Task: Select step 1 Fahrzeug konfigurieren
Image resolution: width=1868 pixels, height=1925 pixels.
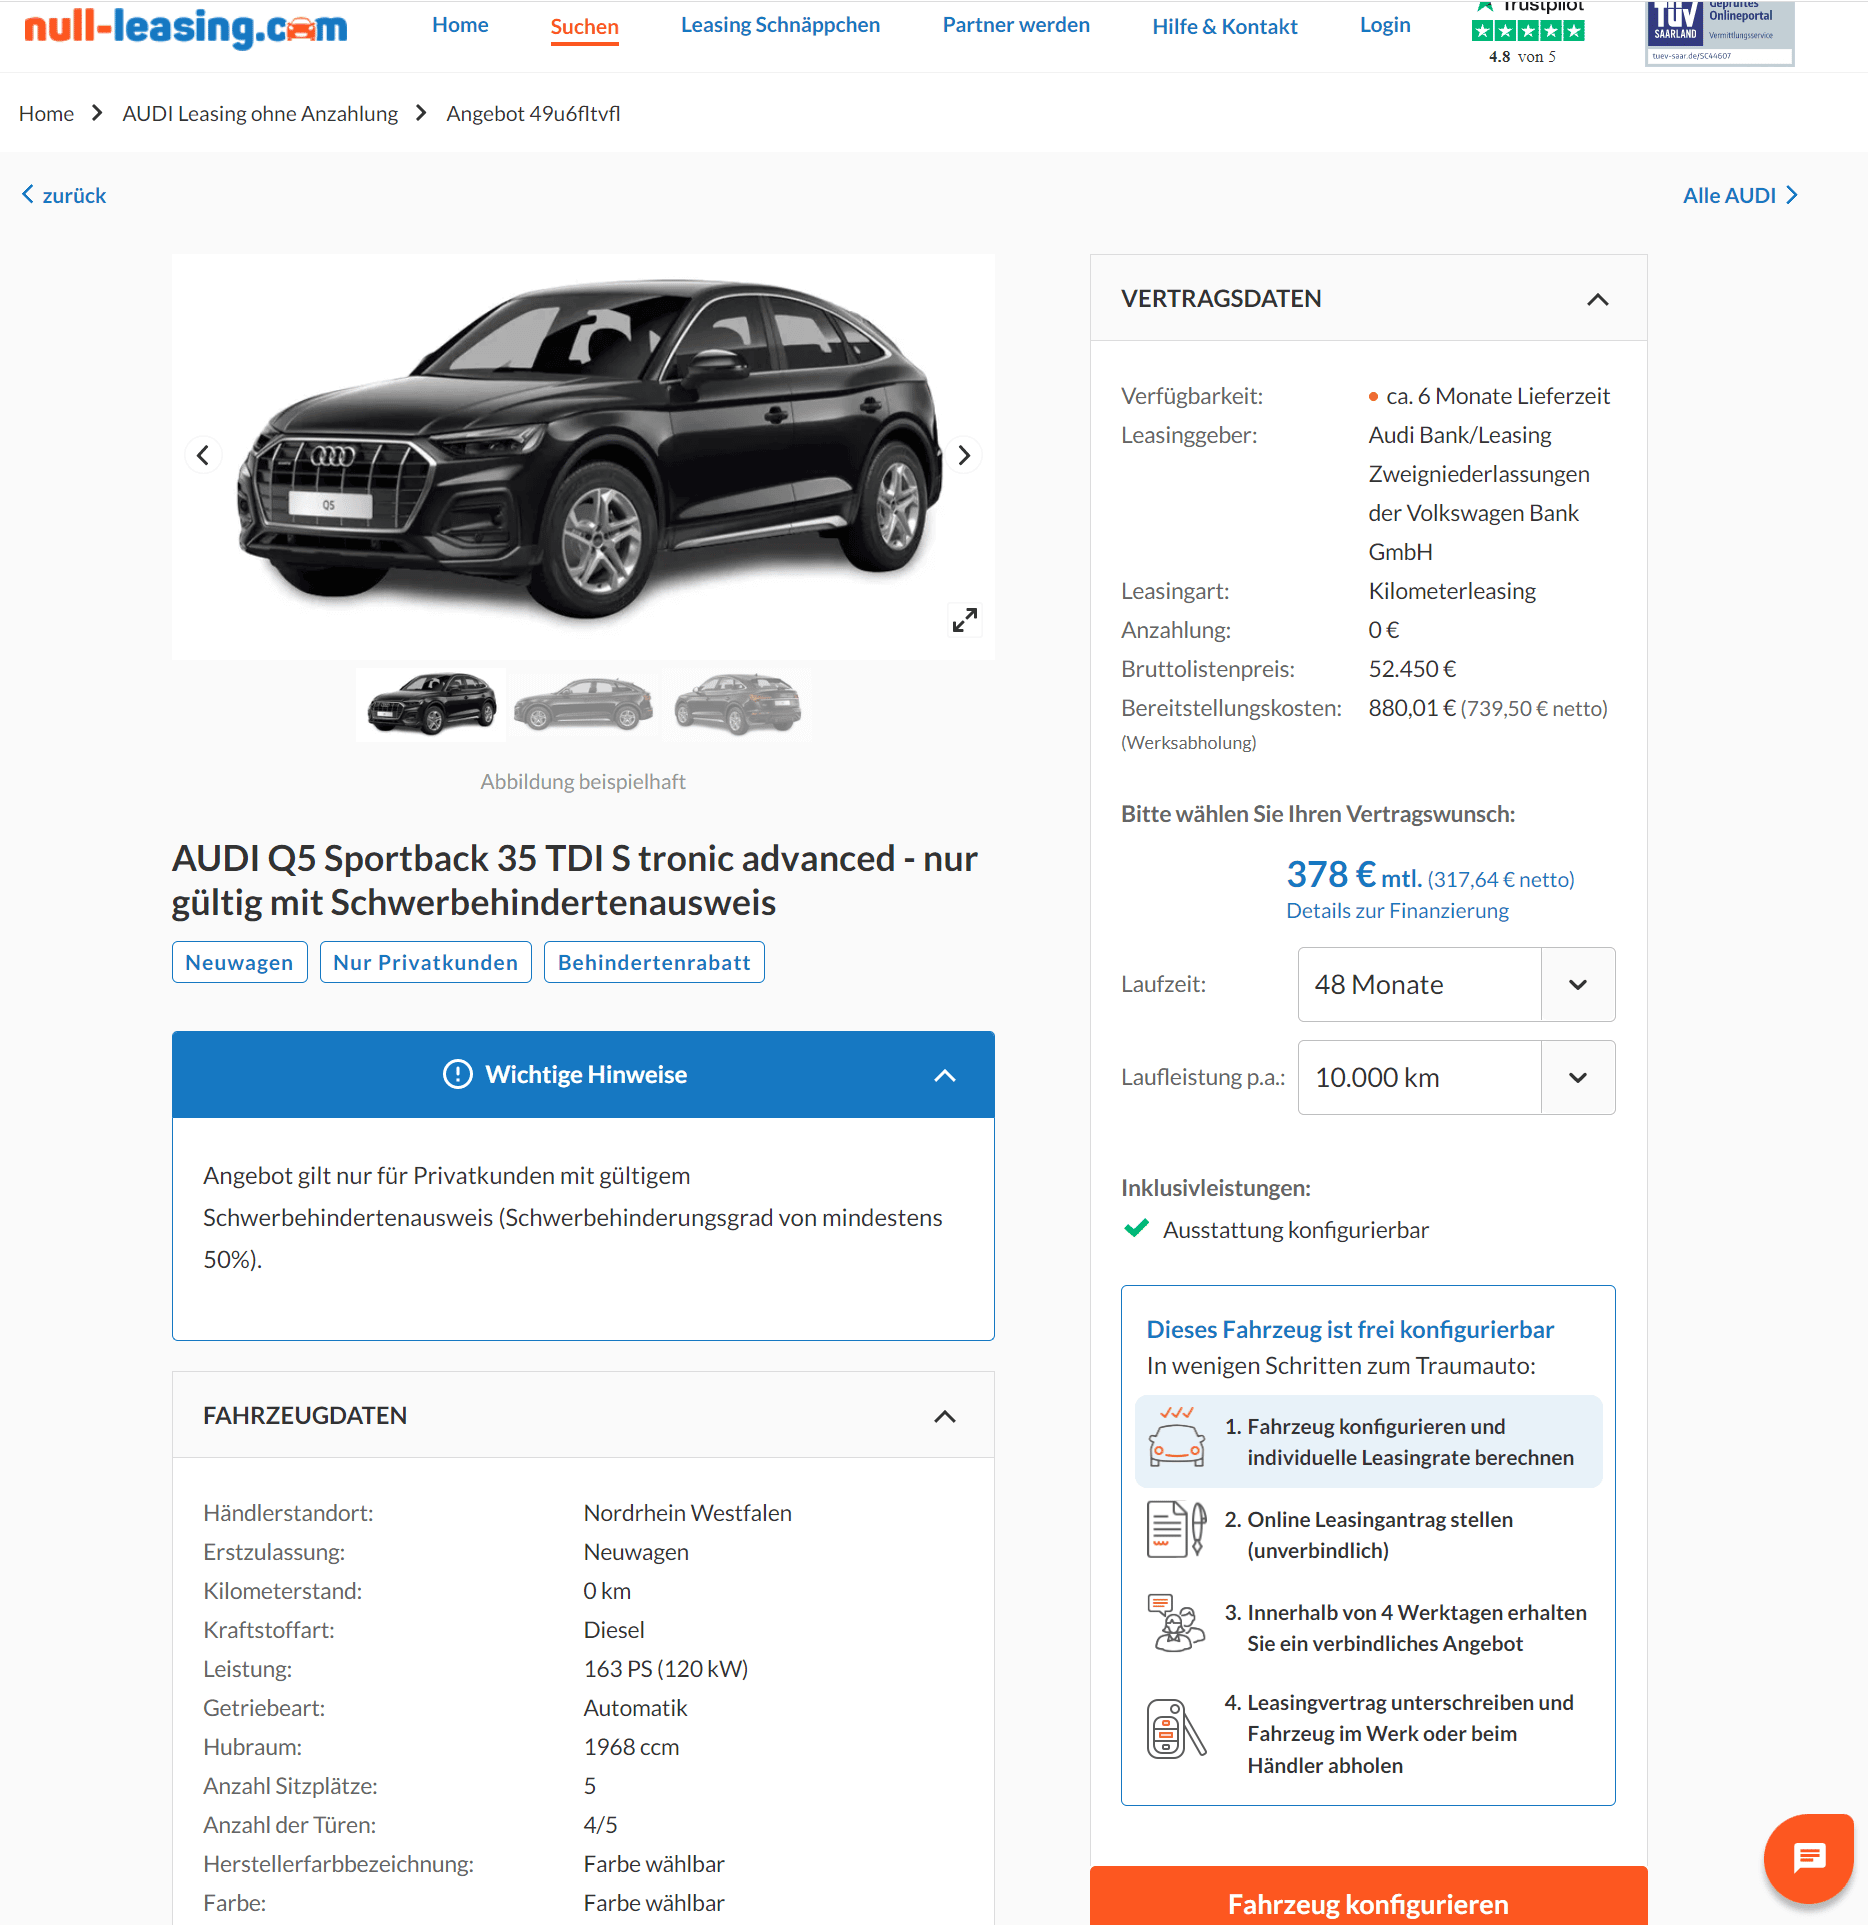Action: 1369,1442
